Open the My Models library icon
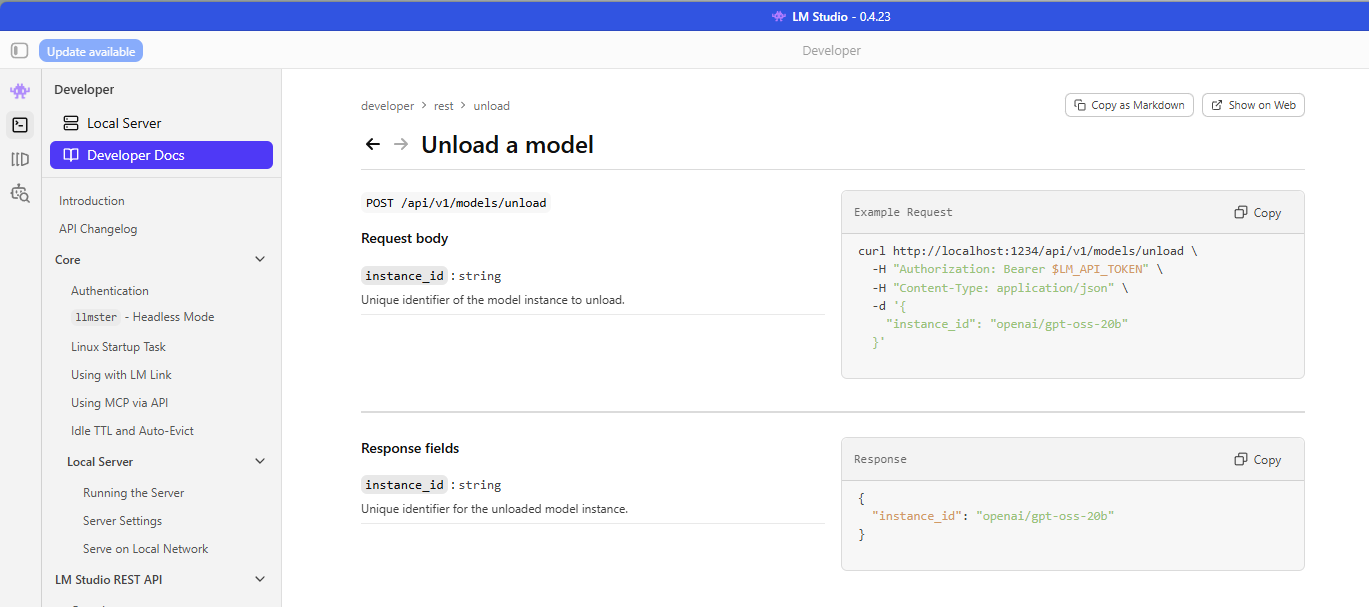 tap(20, 159)
